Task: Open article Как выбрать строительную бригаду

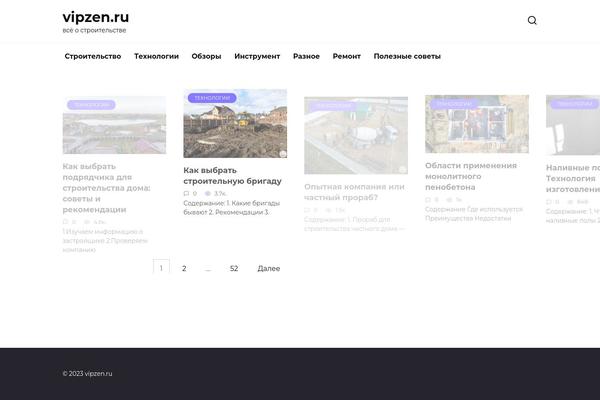Action: 232,176
